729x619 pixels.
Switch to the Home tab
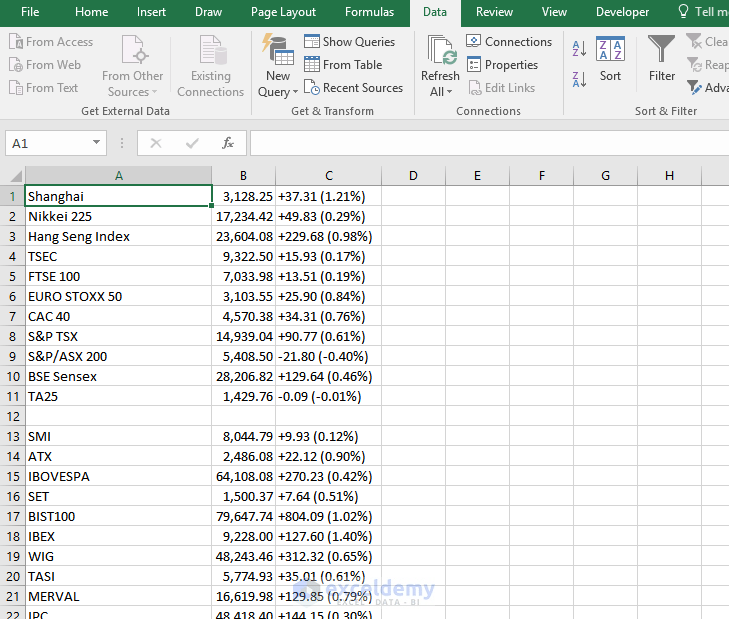(92, 12)
